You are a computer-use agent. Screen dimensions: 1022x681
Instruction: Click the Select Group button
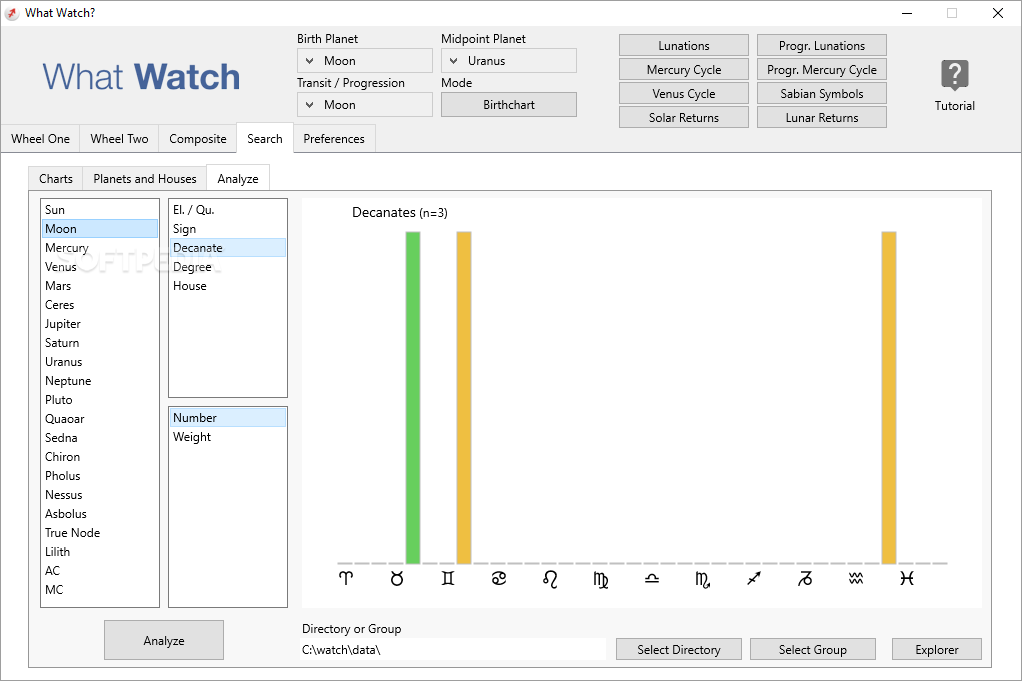click(x=813, y=650)
